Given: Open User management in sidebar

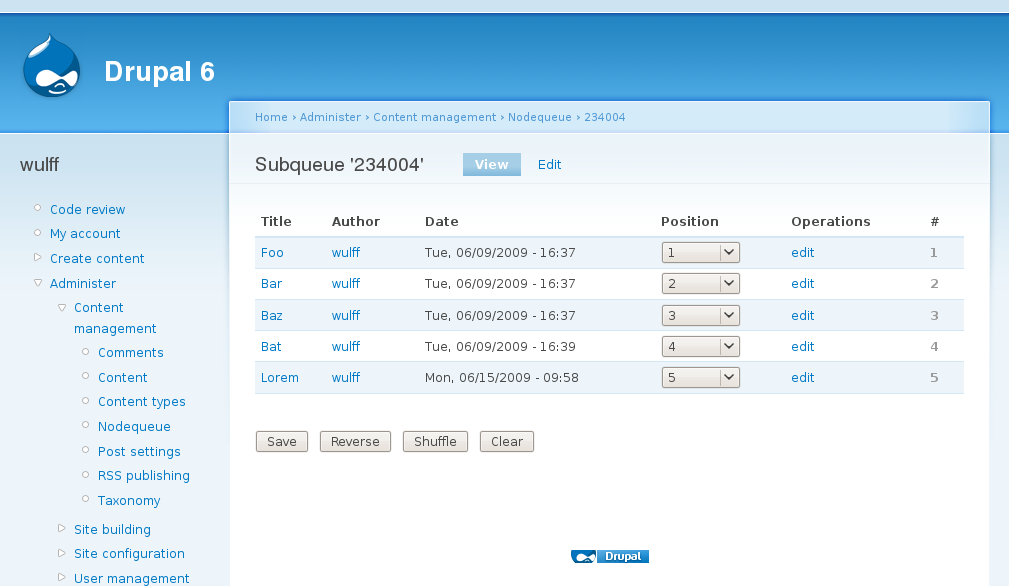Looking at the screenshot, I should pyautogui.click(x=131, y=578).
